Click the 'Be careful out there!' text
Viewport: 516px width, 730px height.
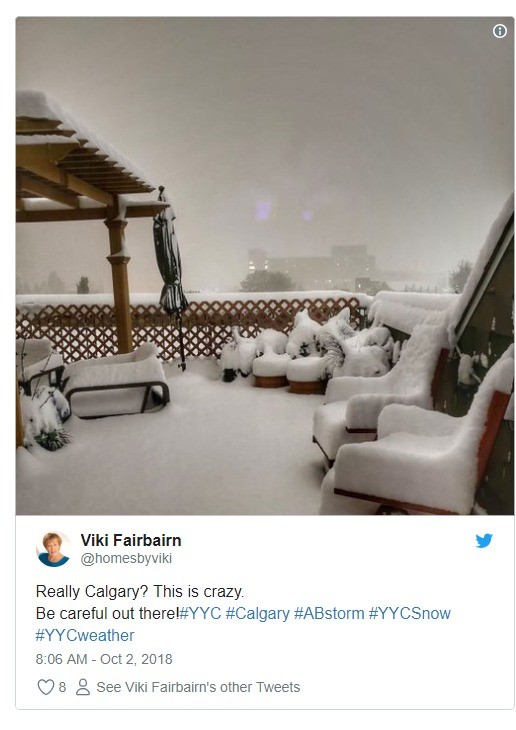tap(107, 614)
